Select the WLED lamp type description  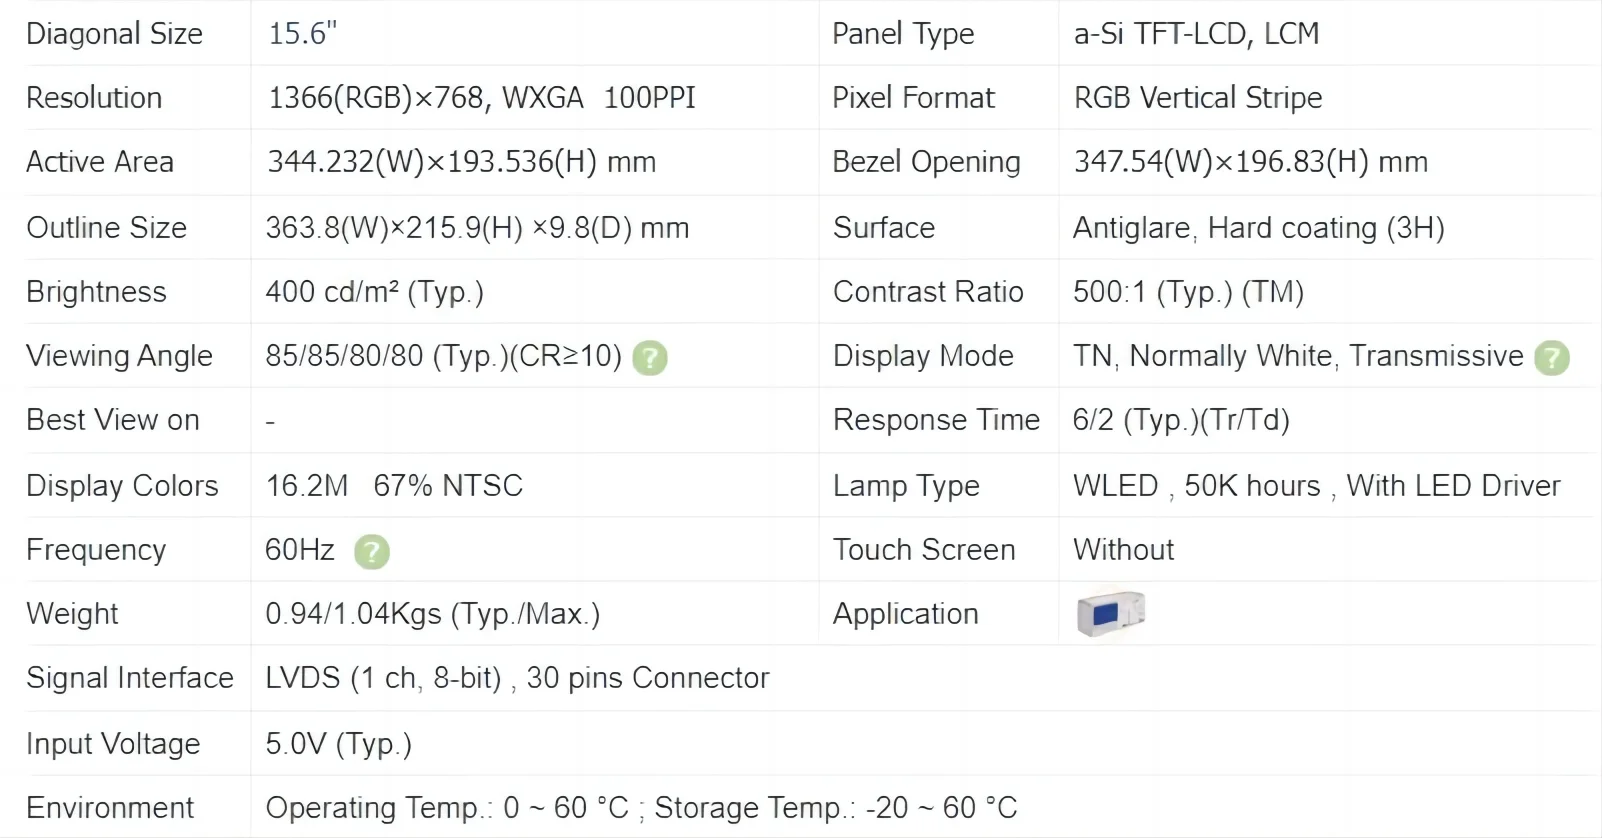click(1316, 486)
